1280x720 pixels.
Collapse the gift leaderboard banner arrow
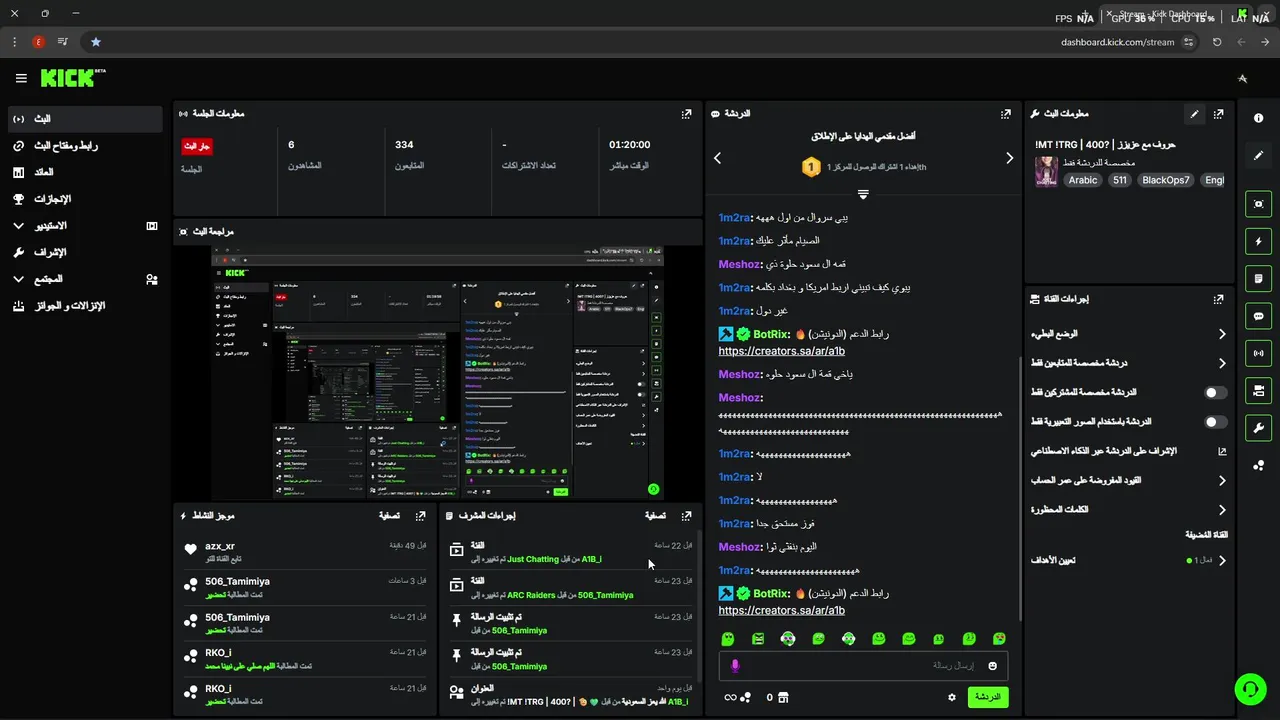pos(863,194)
